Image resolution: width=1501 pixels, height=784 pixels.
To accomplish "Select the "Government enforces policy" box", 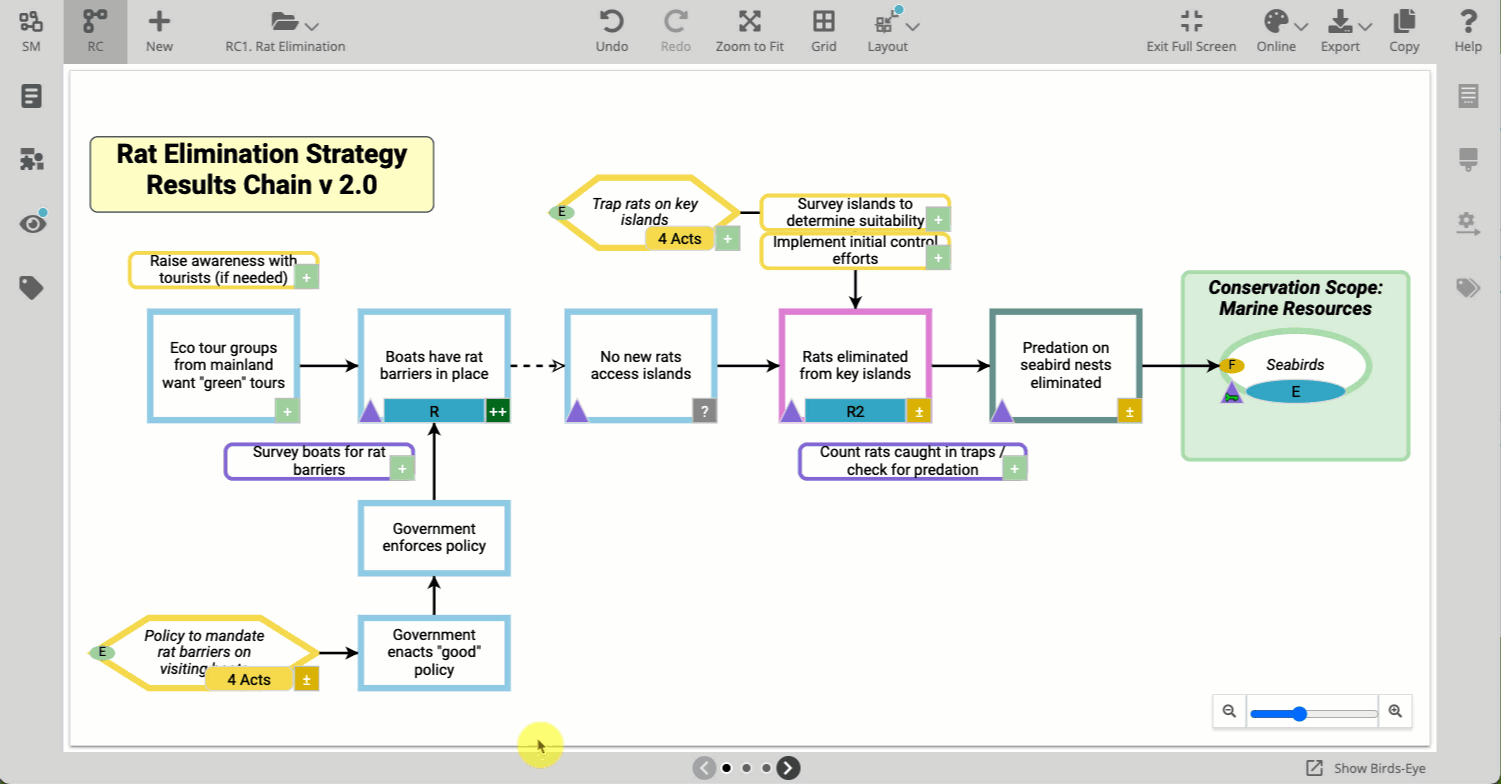I will click(x=434, y=537).
